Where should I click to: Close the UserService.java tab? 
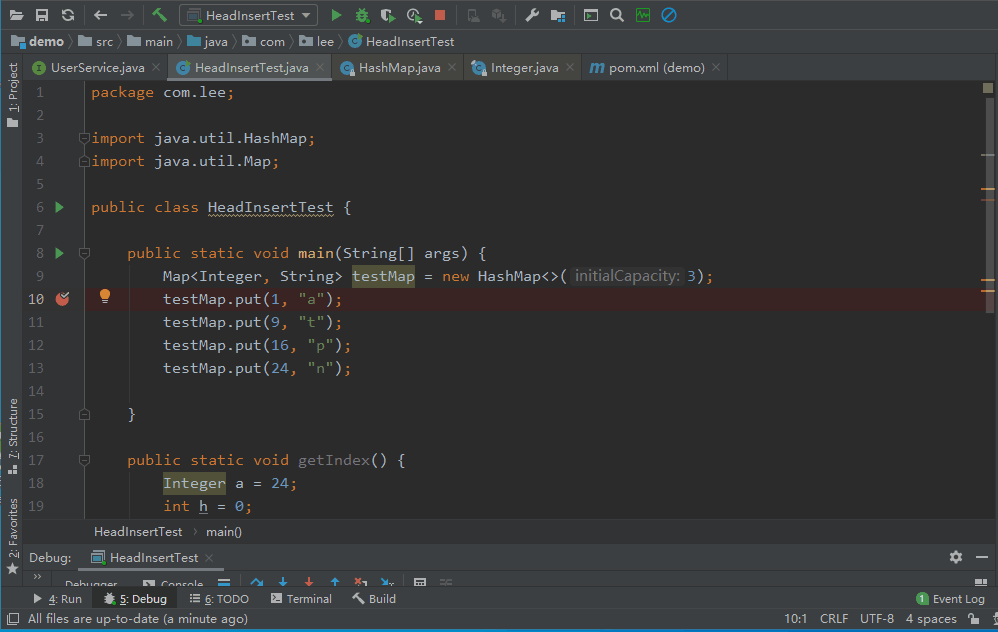[x=157, y=67]
